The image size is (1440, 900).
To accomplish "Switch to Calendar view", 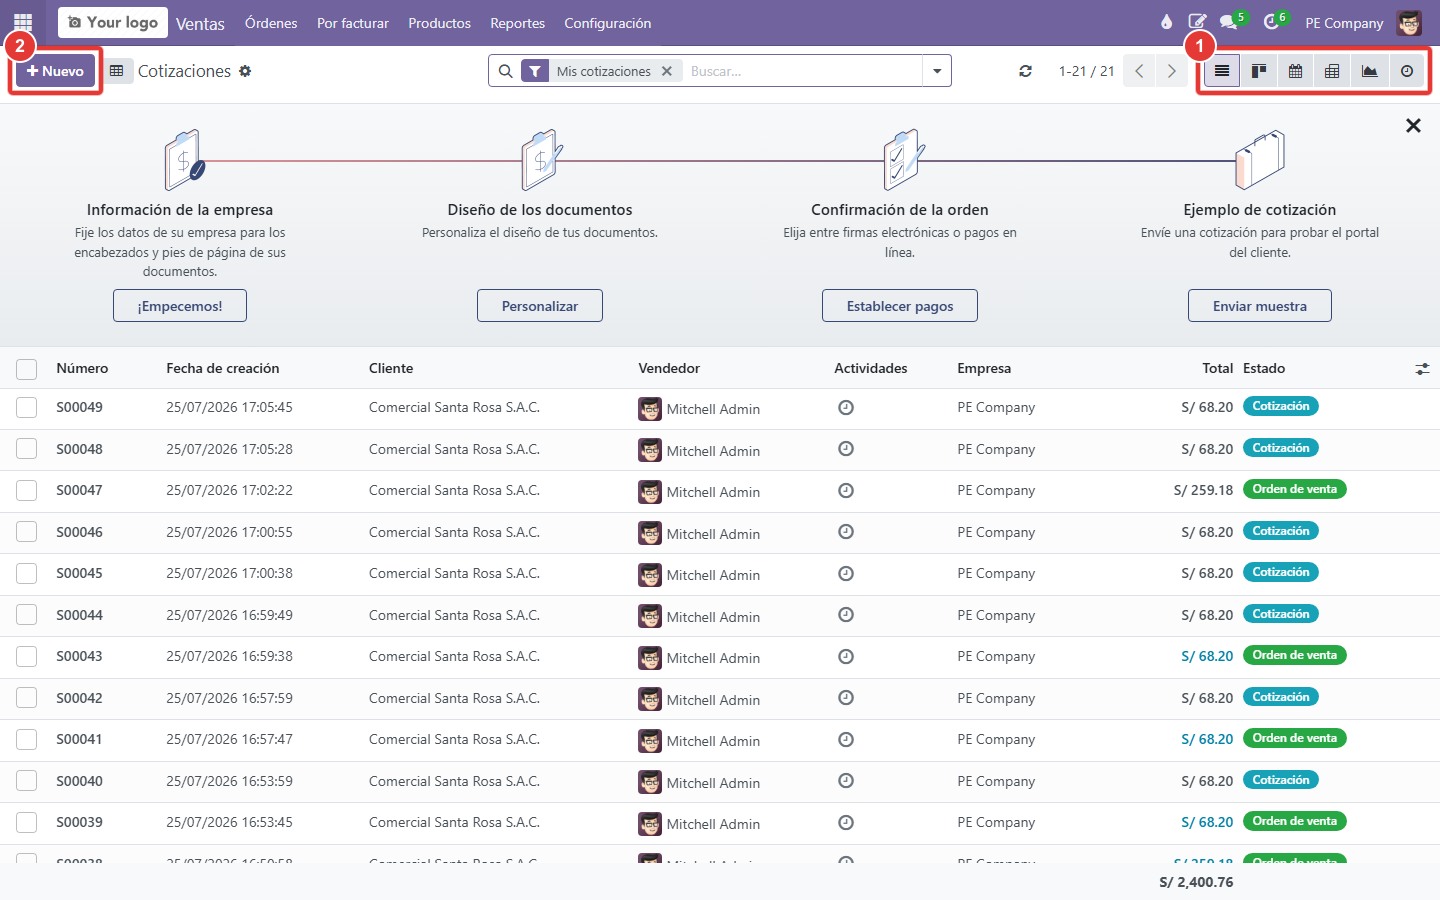I will pos(1295,71).
